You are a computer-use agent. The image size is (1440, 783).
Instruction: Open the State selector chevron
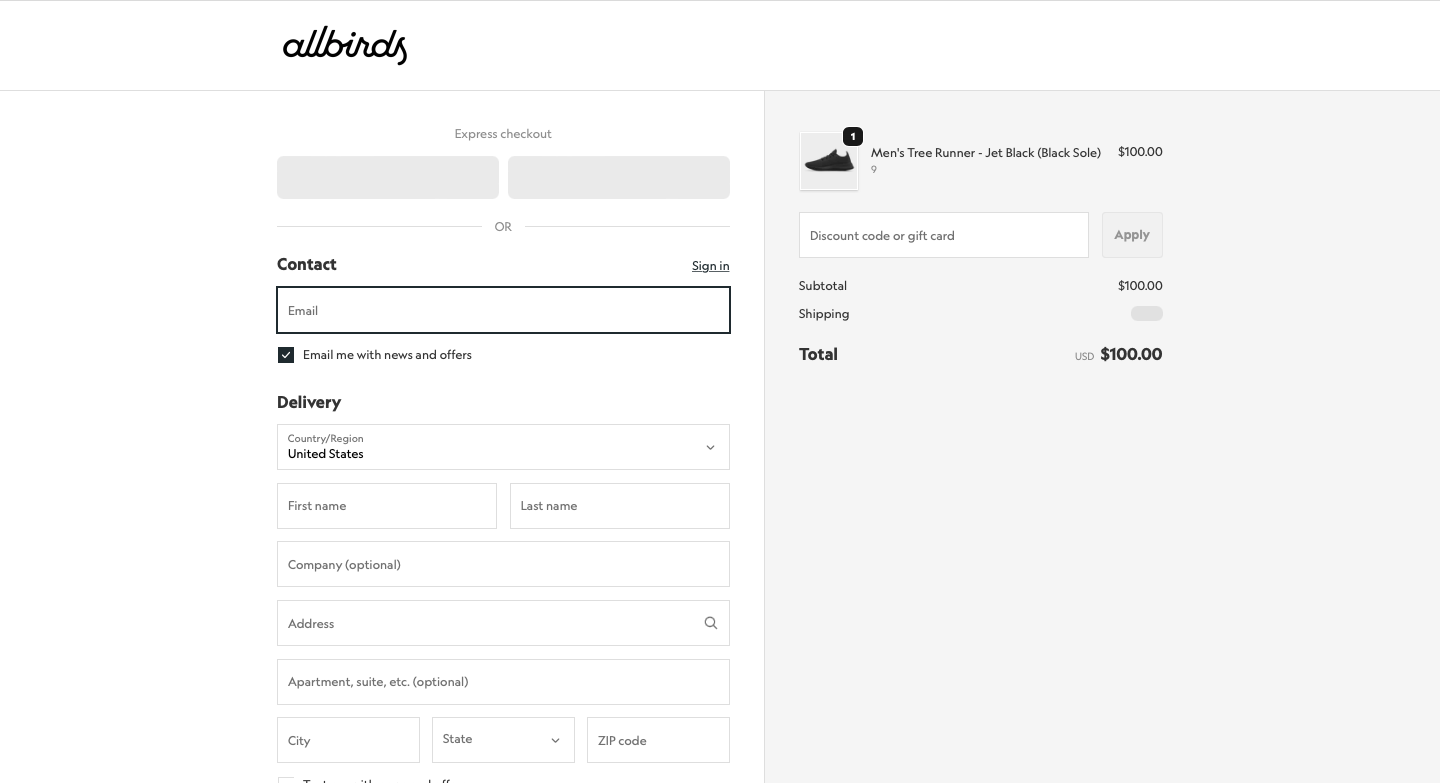tap(554, 740)
